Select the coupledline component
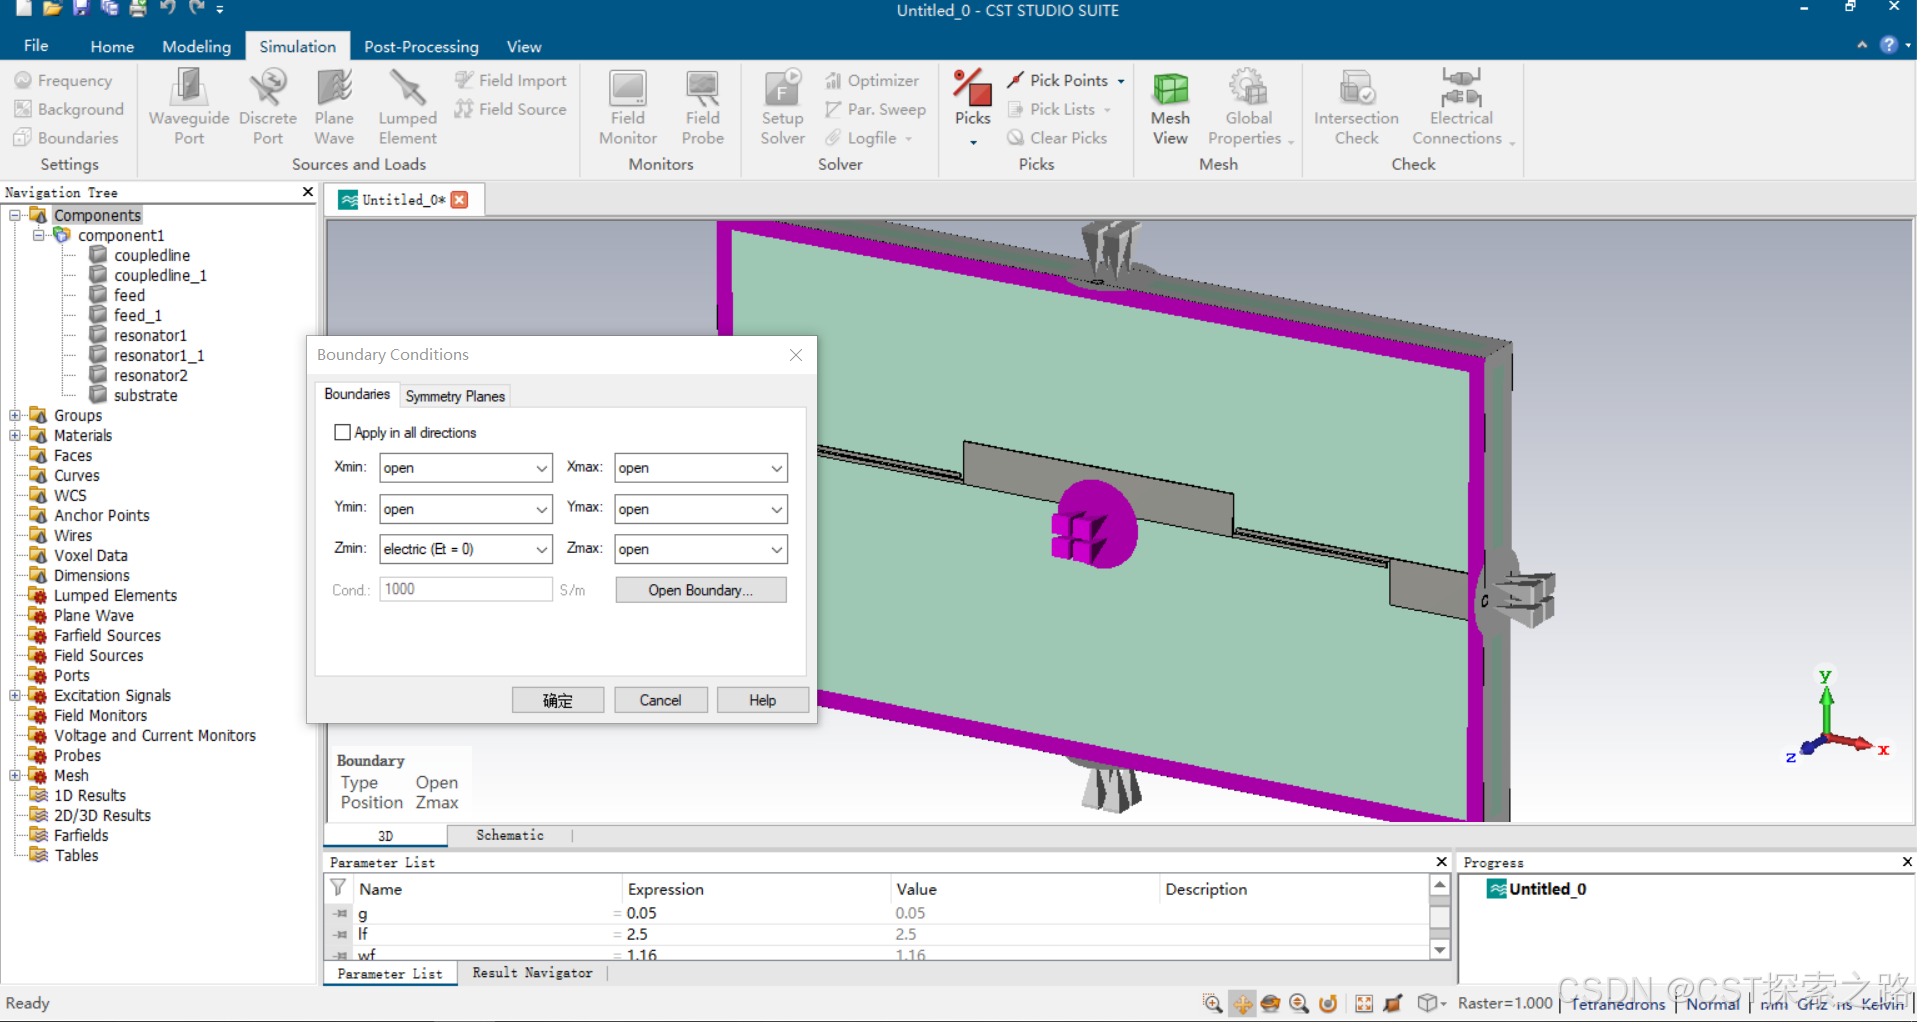The width and height of the screenshot is (1917, 1022). (151, 255)
